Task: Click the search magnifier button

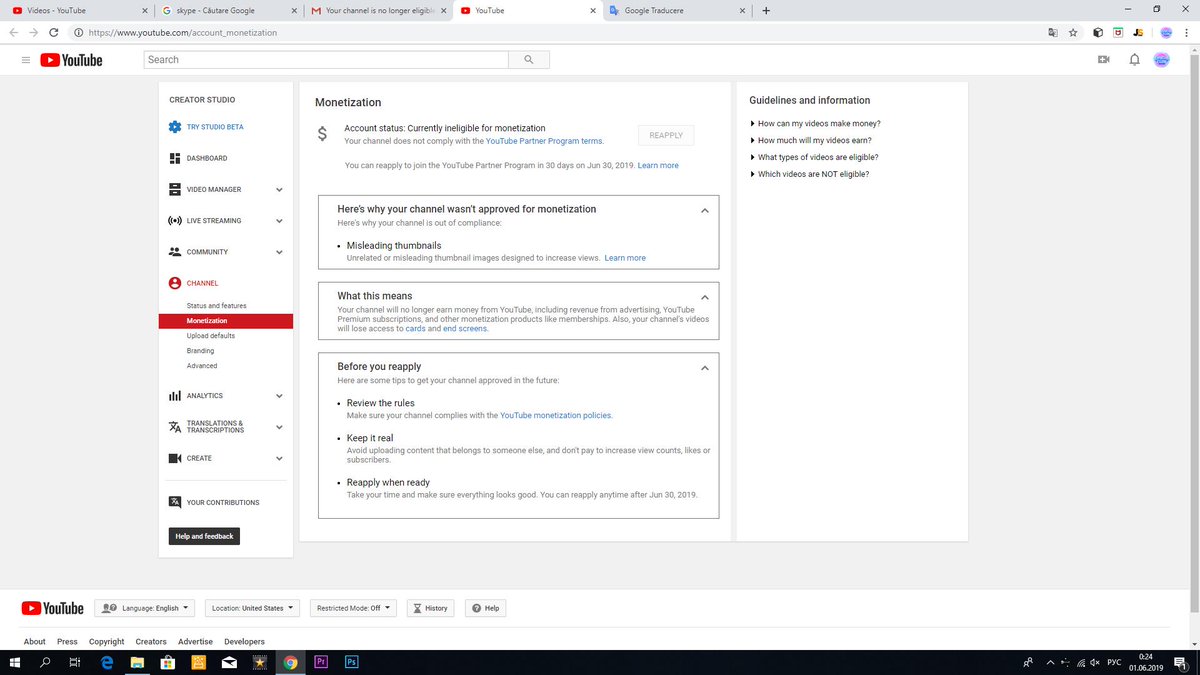Action: [528, 60]
